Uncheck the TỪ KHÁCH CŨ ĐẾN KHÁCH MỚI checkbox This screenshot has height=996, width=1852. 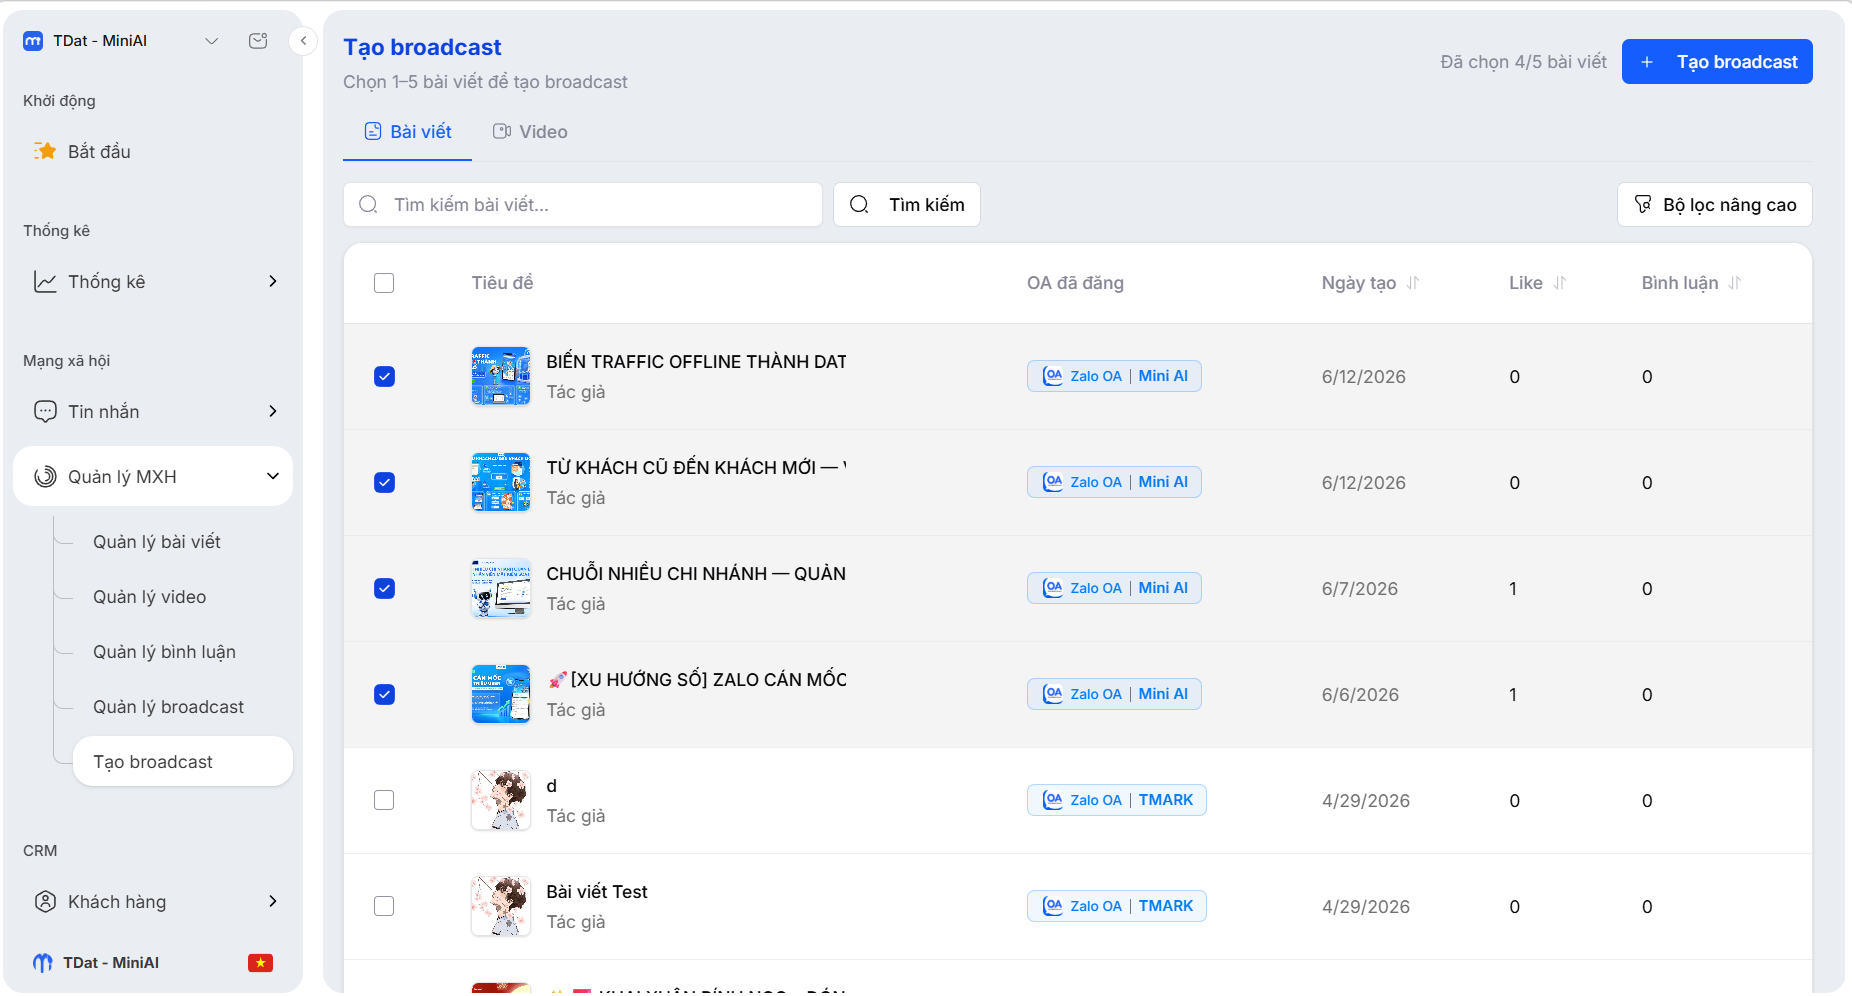(384, 483)
